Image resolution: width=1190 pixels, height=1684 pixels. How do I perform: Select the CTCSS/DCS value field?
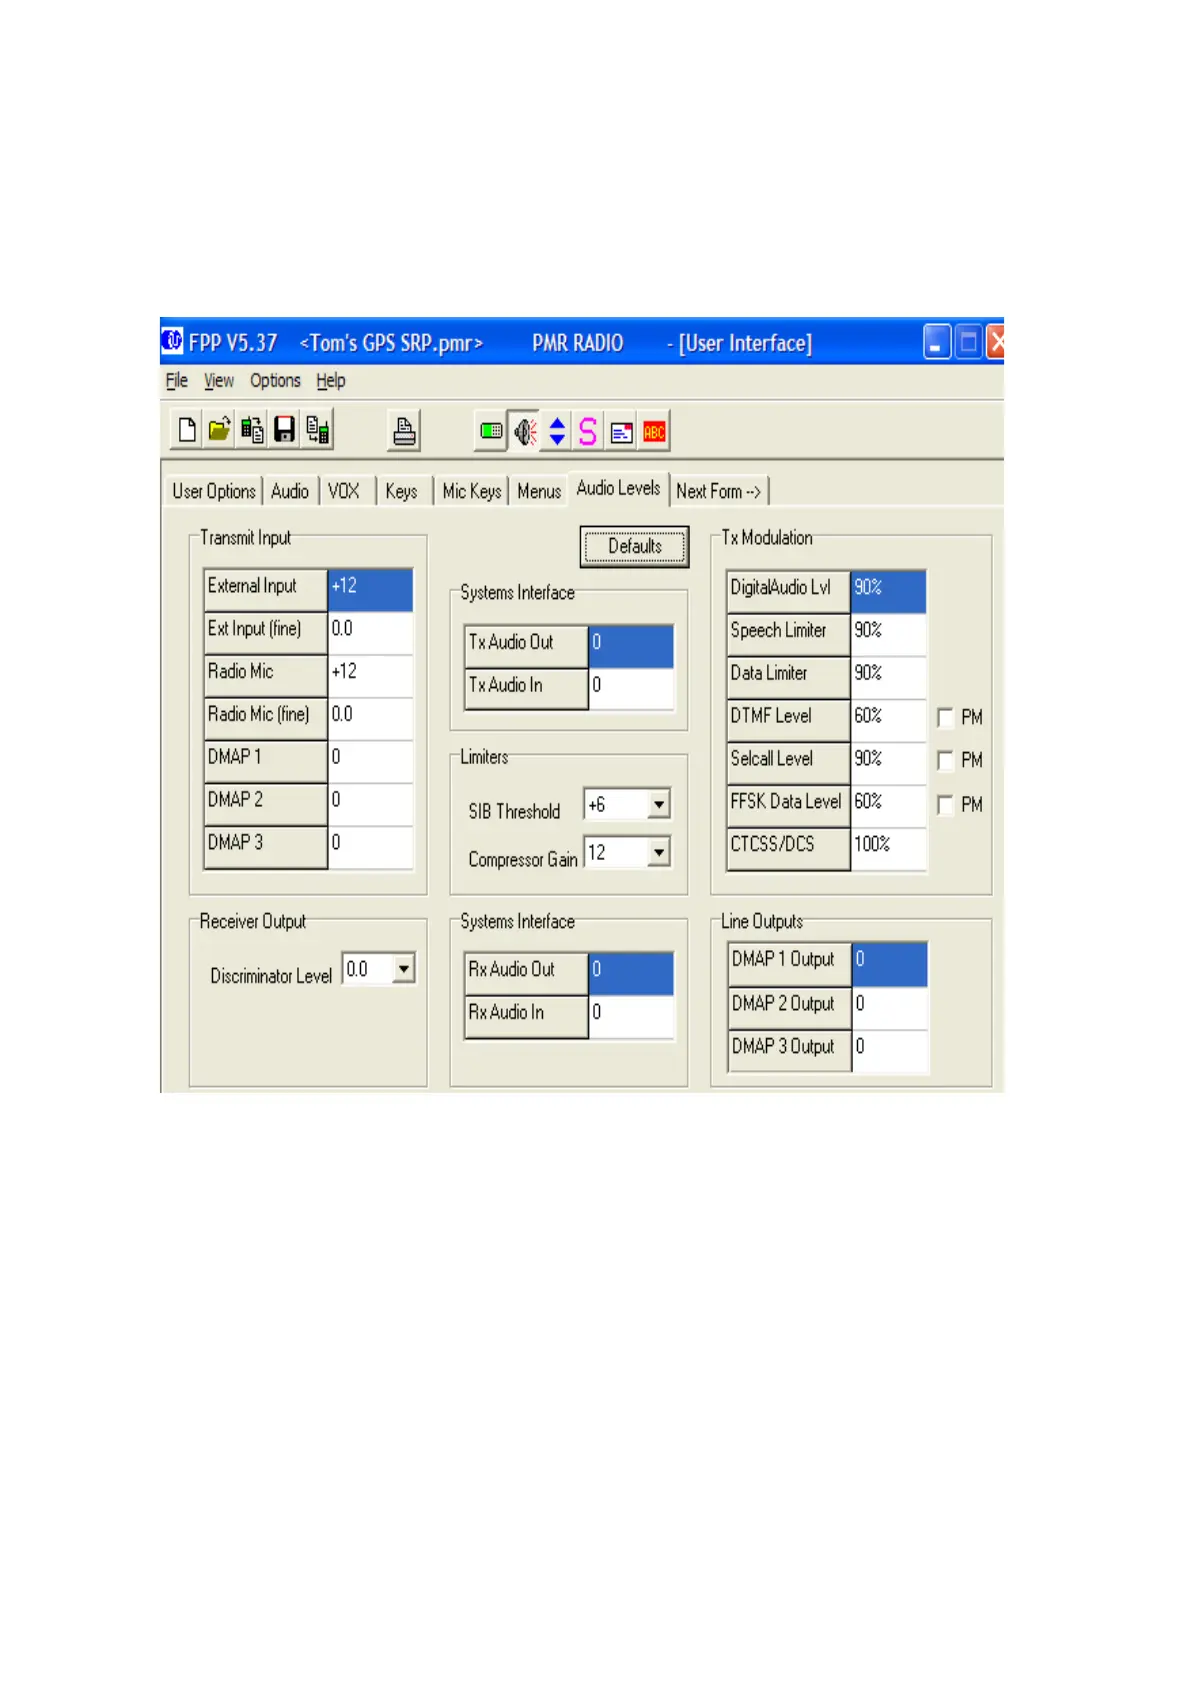(x=888, y=849)
